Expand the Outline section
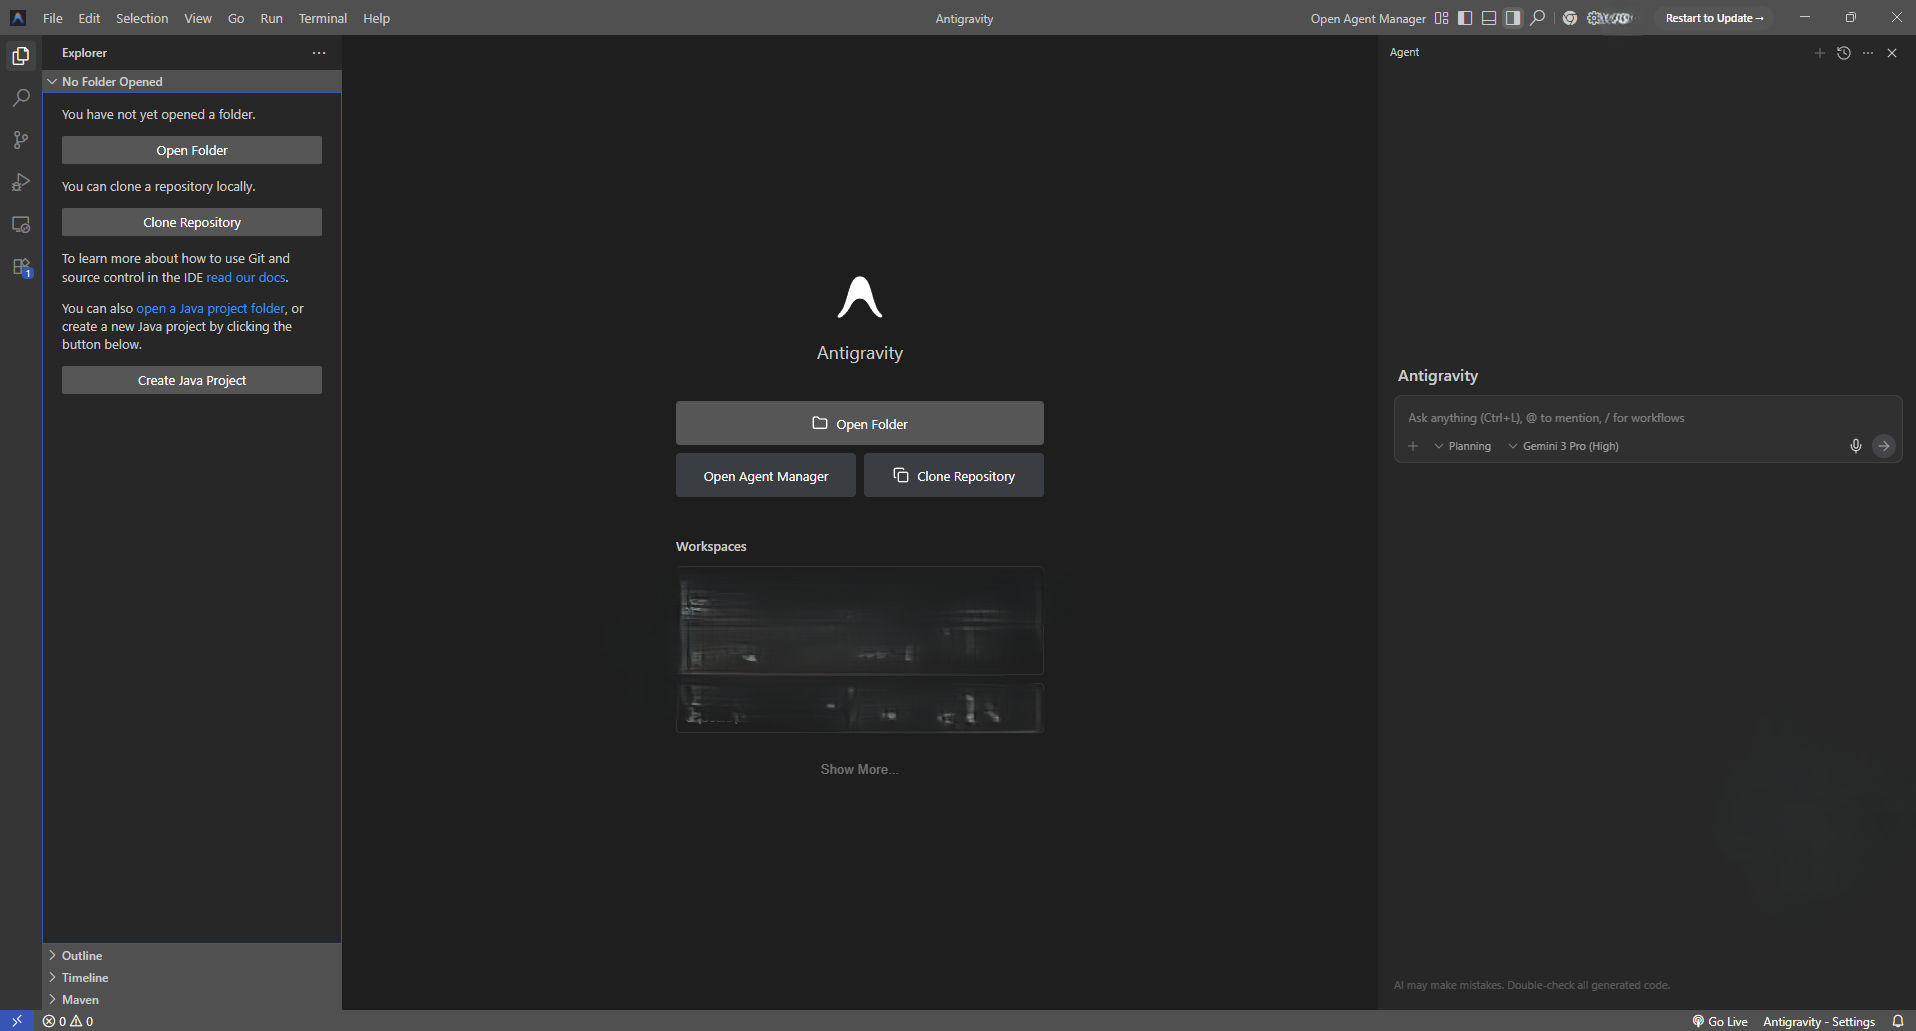 [82, 955]
